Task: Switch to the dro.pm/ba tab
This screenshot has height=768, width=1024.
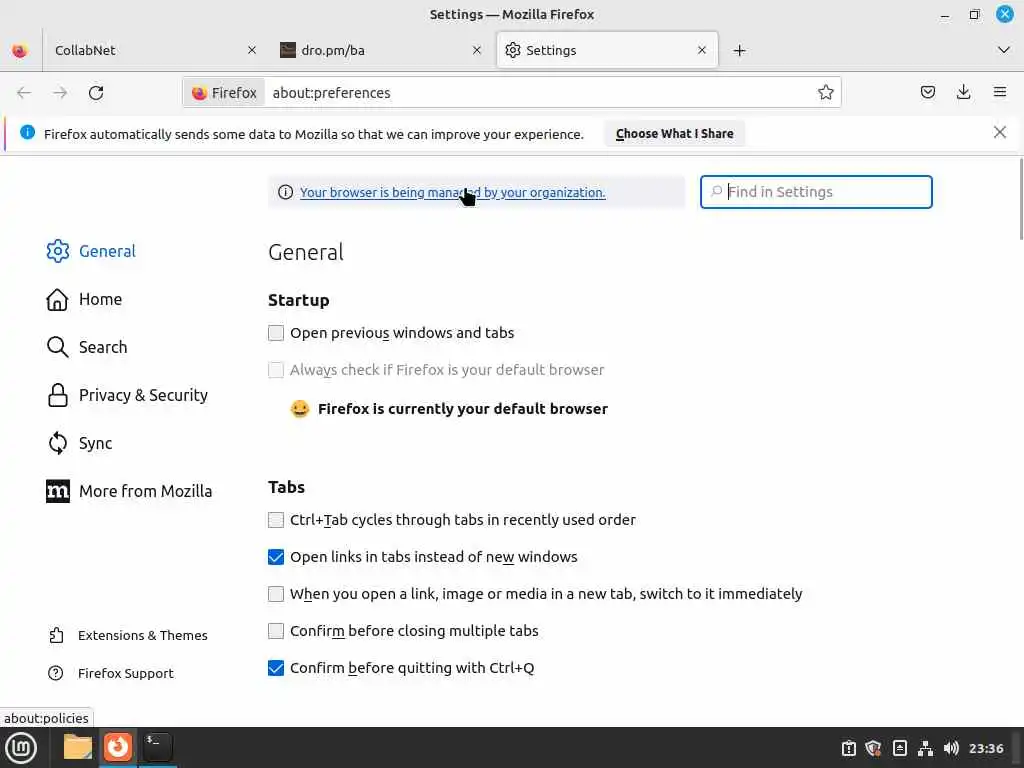Action: point(381,50)
